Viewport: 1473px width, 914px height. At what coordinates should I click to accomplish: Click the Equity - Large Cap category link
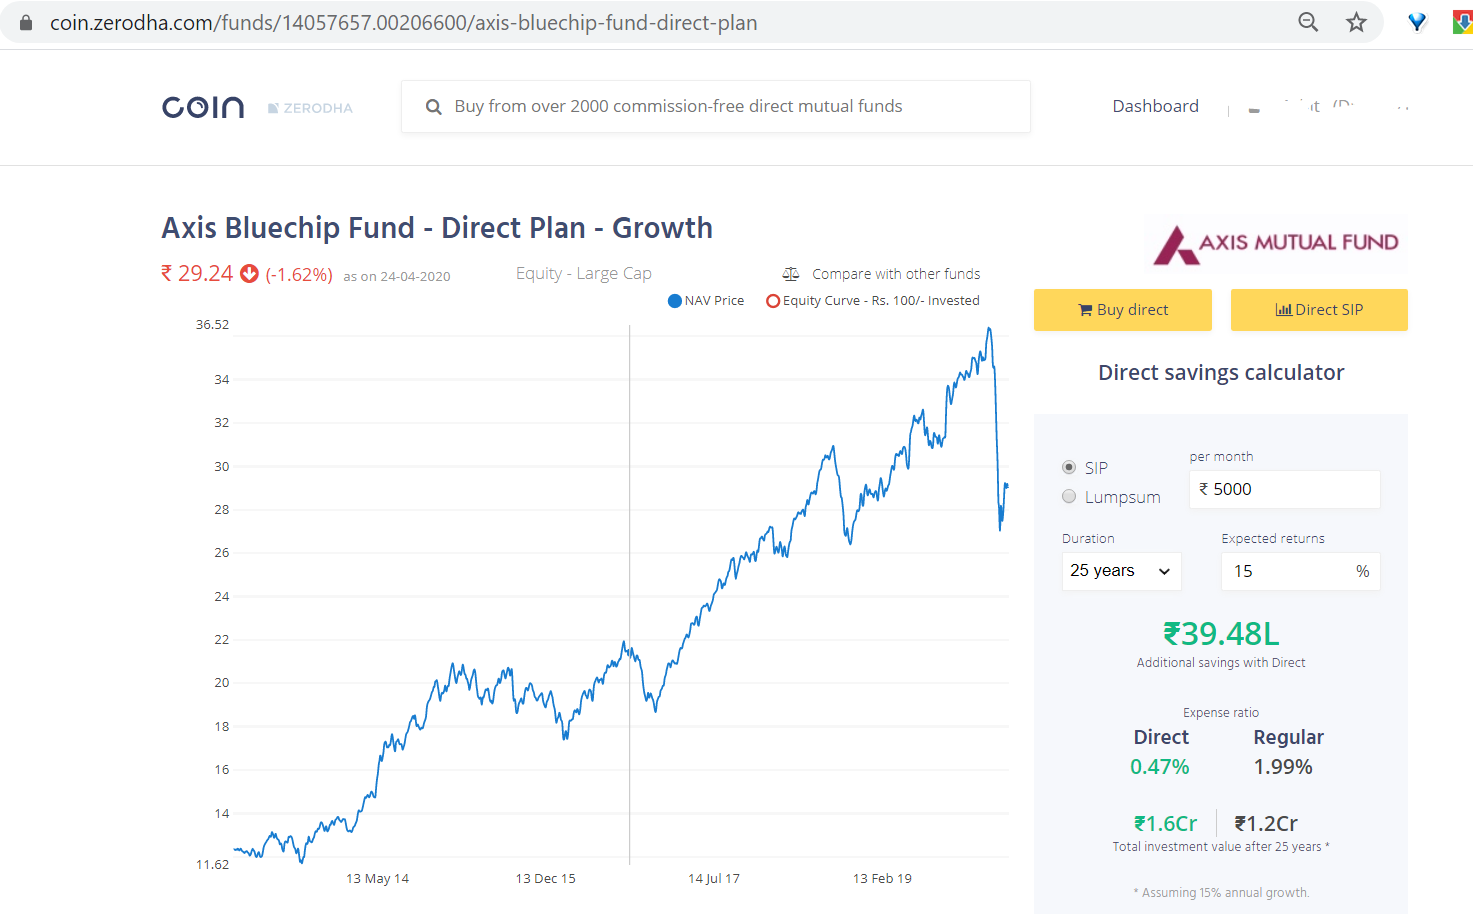(x=584, y=273)
